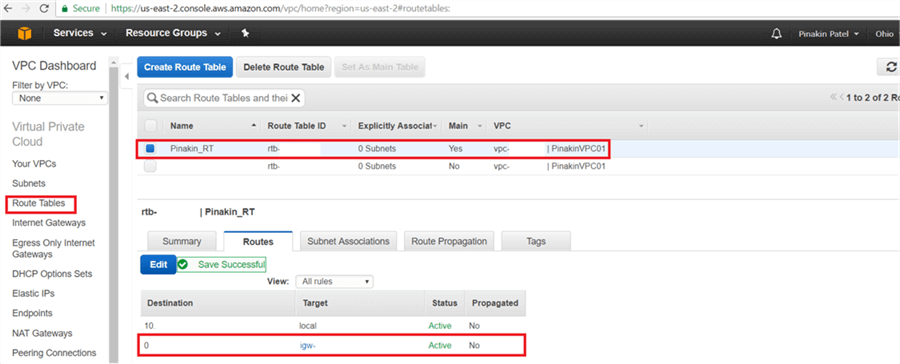The image size is (900, 364).
Task: Collapse sidebar with left triangle handle
Action: pyautogui.click(x=126, y=76)
